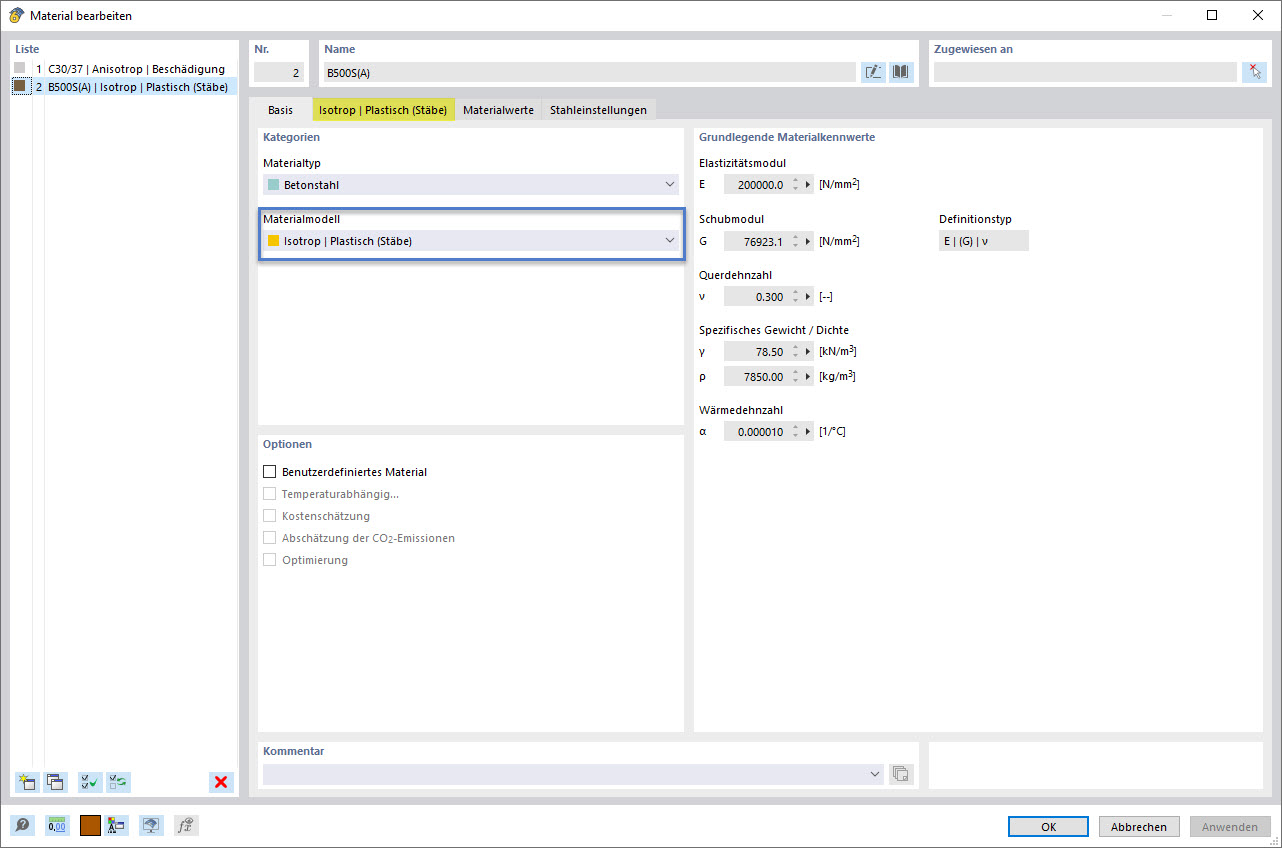The image size is (1282, 848).
Task: Click the stepper on Querdehnzahl field
Action: (795, 297)
